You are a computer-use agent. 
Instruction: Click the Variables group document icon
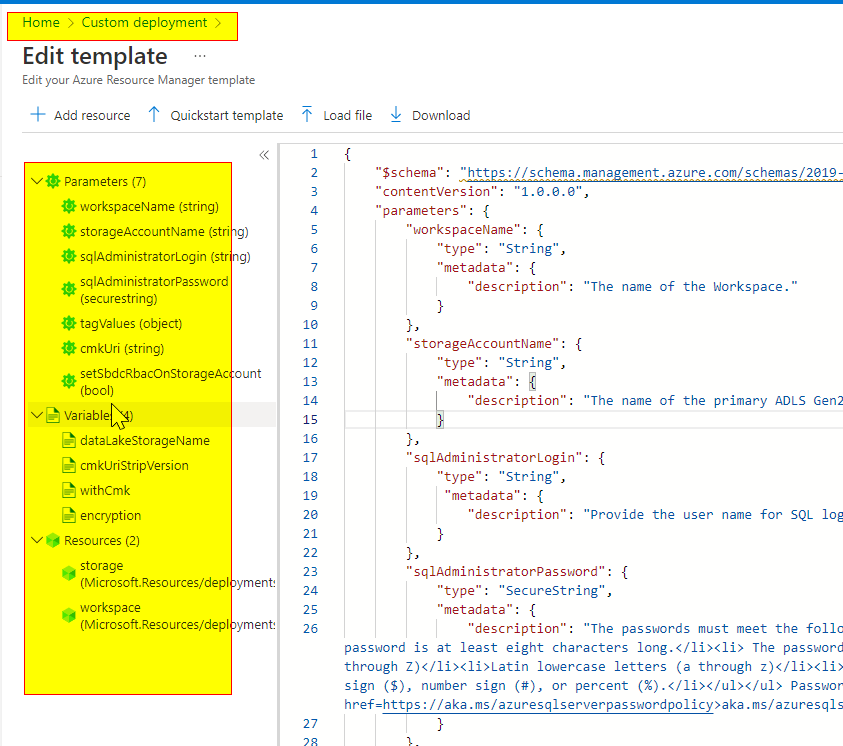(x=53, y=415)
